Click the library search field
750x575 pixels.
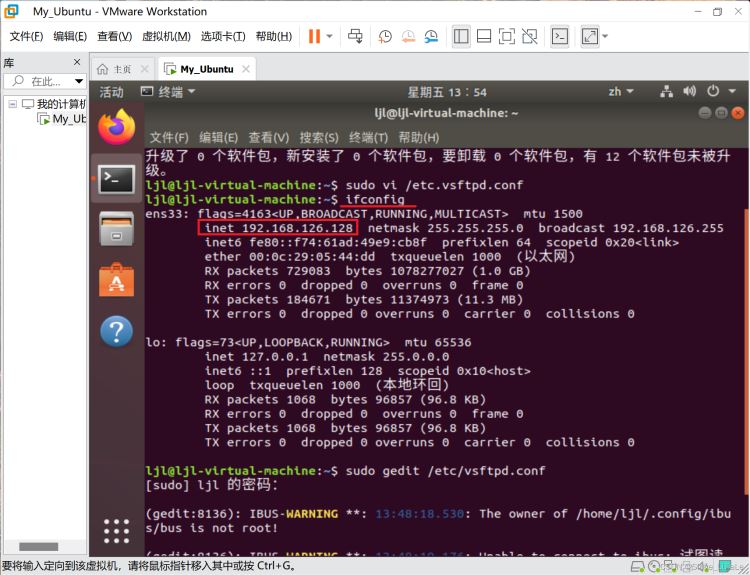pyautogui.click(x=39, y=81)
